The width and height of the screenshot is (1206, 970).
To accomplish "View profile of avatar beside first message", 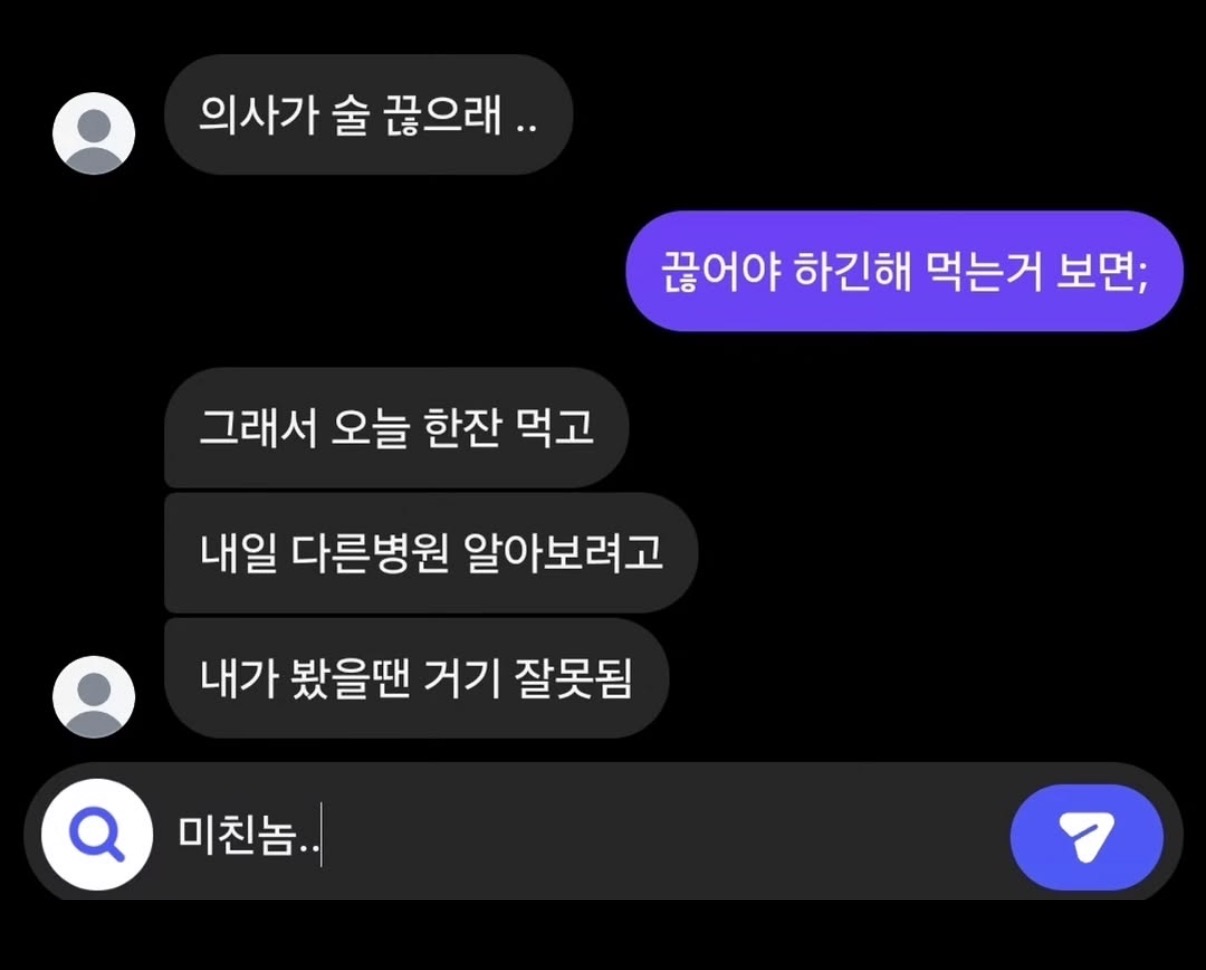I will tap(94, 133).
